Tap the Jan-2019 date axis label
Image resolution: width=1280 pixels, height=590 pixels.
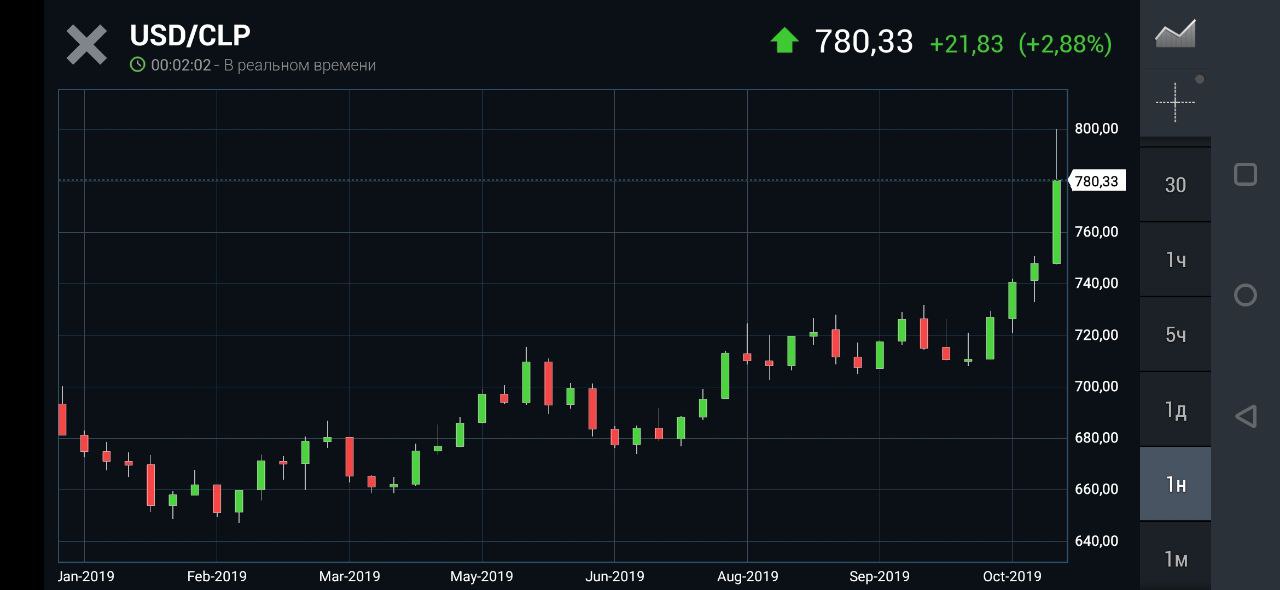pos(85,576)
